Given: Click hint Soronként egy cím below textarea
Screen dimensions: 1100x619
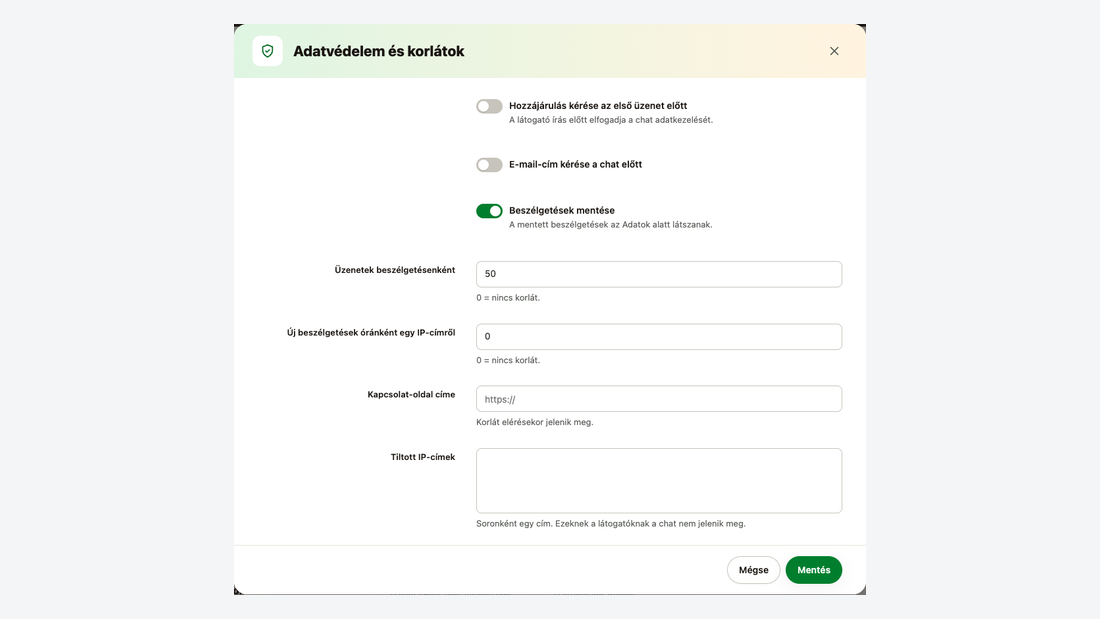Looking at the screenshot, I should click(610, 524).
